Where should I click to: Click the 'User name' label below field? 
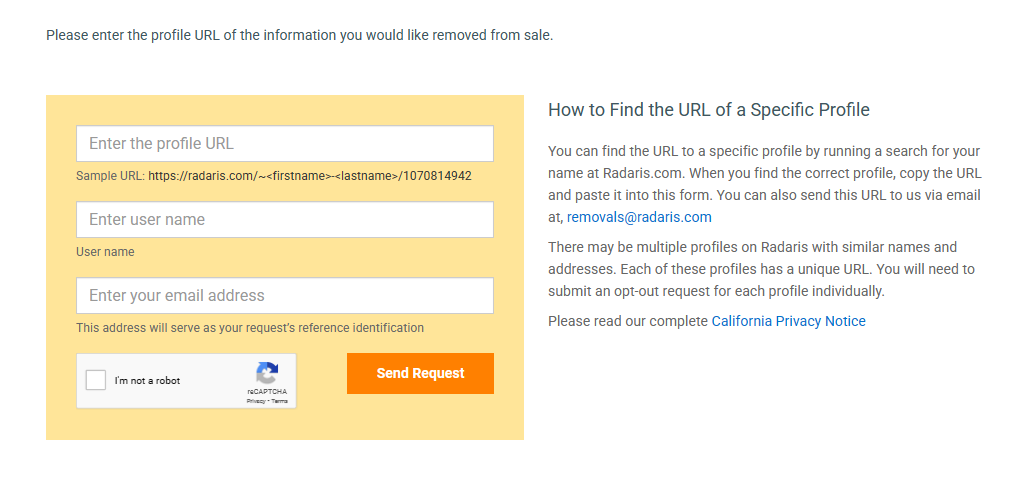tap(105, 252)
